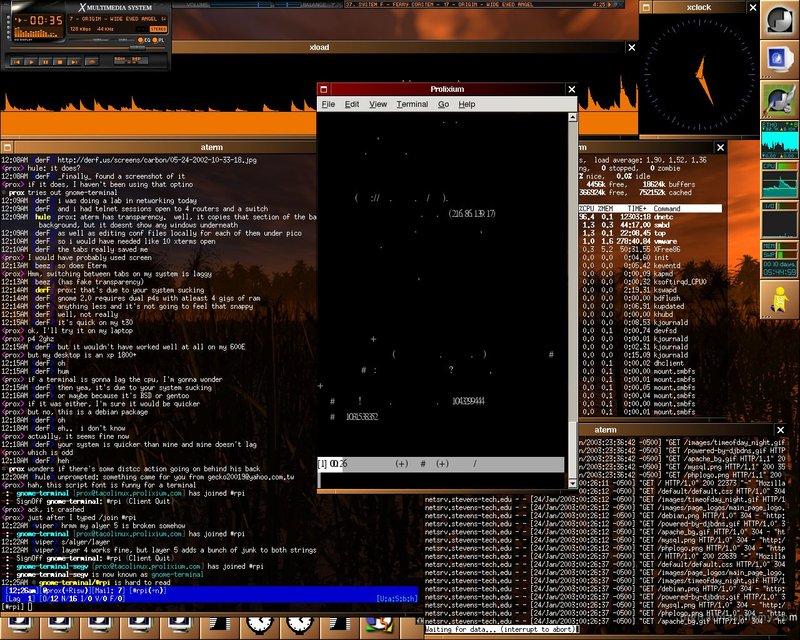Adjust the XMMS main volume slider
This screenshot has width=800, height=640.
click(89, 40)
